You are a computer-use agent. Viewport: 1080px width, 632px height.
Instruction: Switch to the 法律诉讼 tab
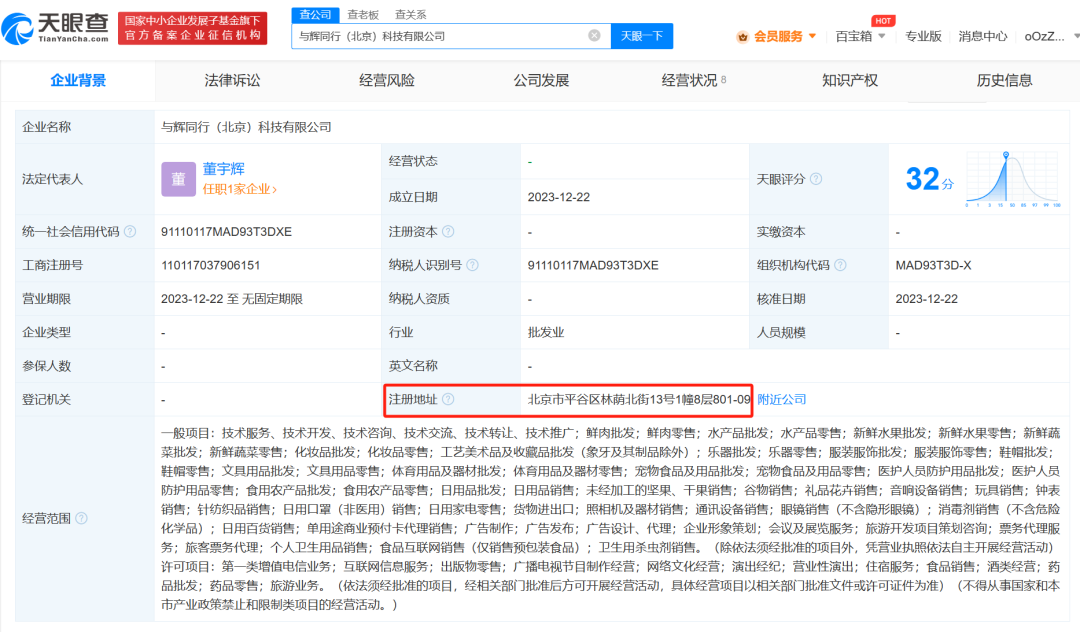tap(233, 80)
